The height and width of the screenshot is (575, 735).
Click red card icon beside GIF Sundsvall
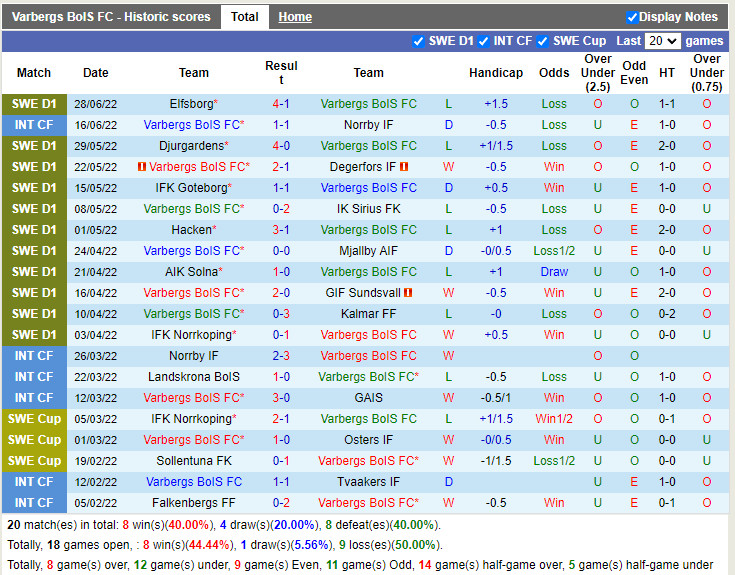click(409, 293)
